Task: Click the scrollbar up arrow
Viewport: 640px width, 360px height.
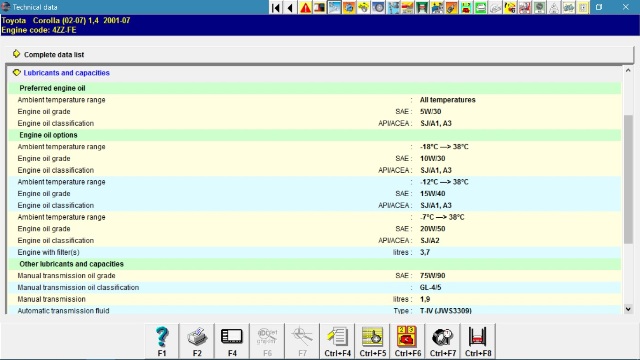Action: (x=628, y=71)
